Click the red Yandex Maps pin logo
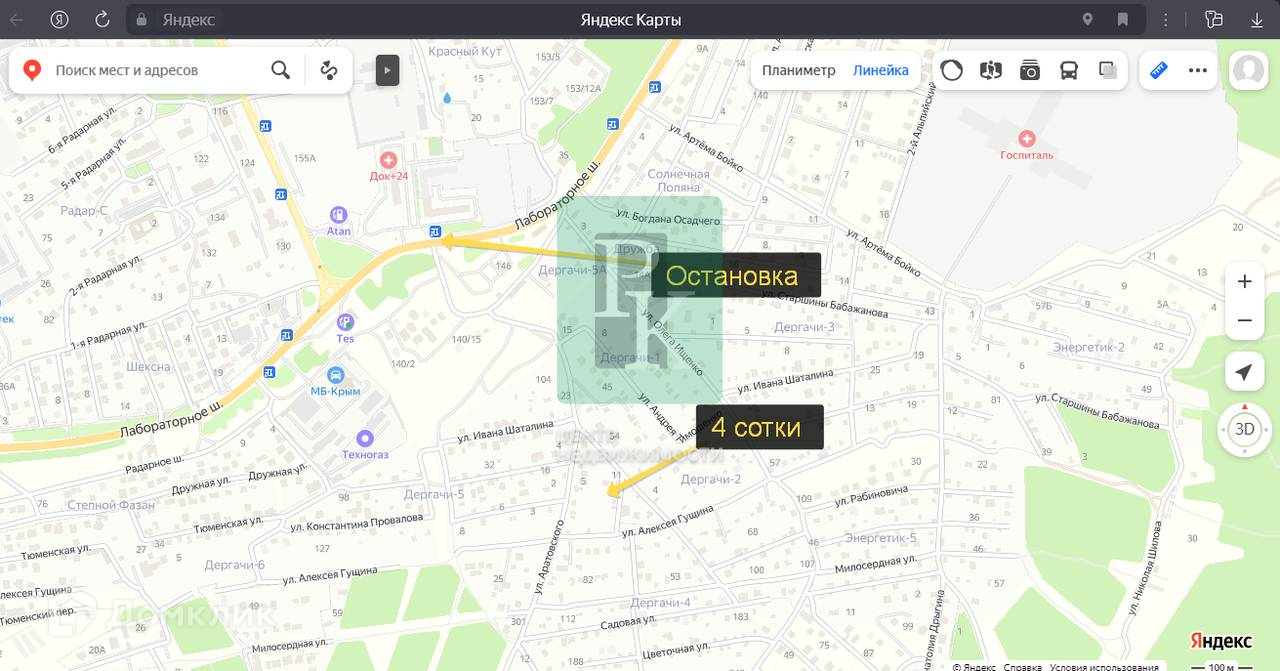This screenshot has height=671, width=1280. (x=33, y=70)
